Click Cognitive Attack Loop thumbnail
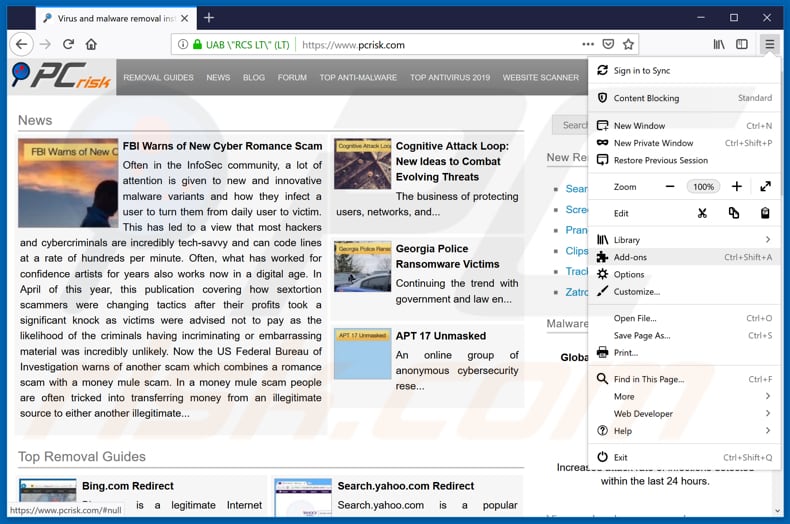790x524 pixels. click(362, 164)
